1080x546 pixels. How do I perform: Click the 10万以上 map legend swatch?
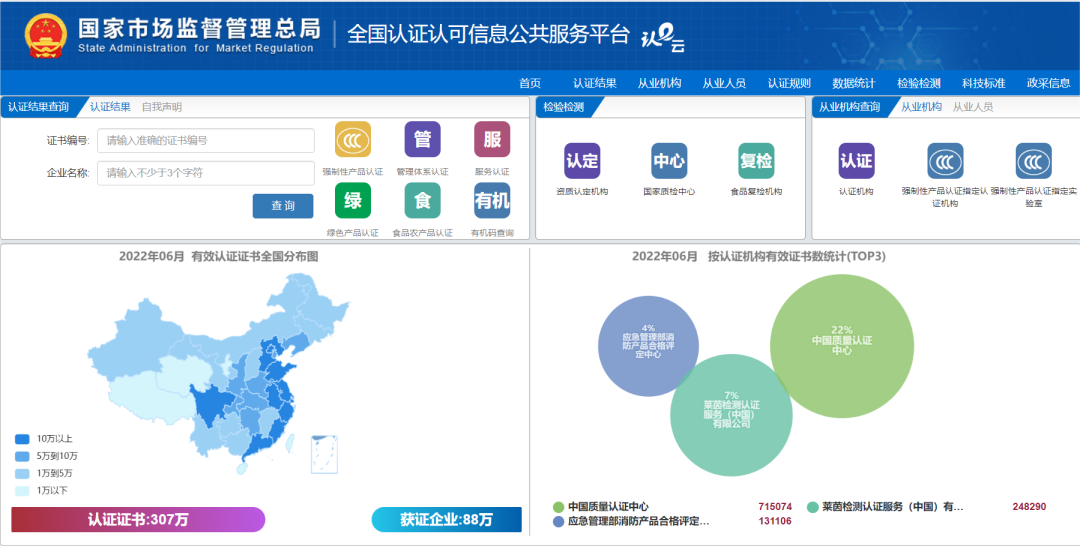coord(23,439)
